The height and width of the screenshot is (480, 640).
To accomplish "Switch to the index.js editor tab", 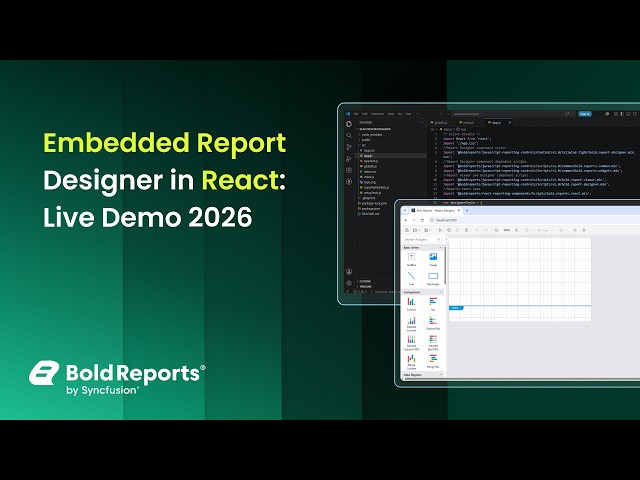I will pyautogui.click(x=468, y=122).
